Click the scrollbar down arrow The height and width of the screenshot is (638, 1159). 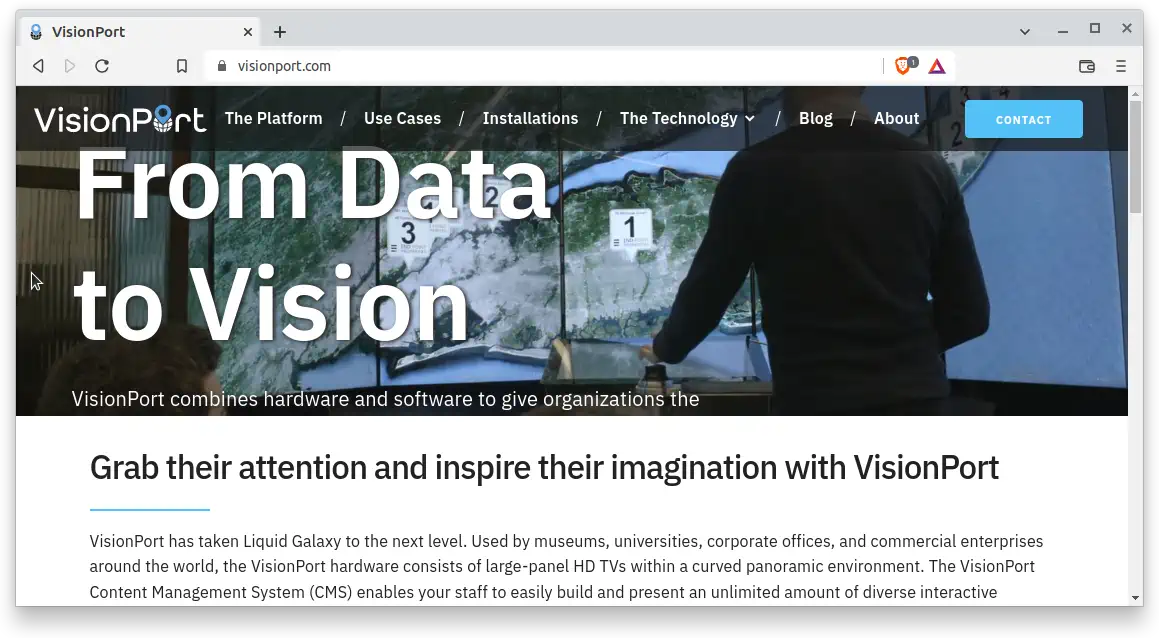tap(1135, 597)
